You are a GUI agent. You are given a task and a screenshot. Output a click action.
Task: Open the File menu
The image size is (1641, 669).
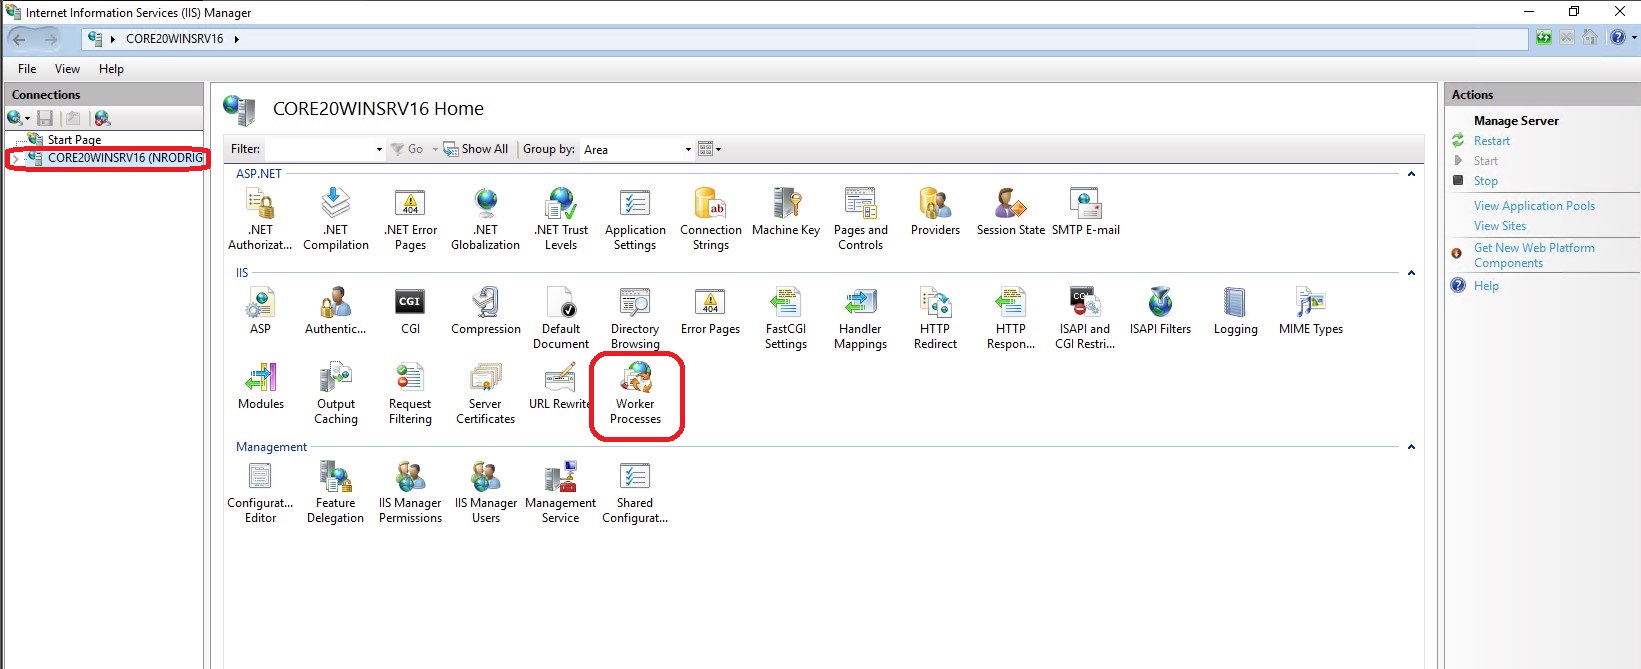[x=27, y=69]
